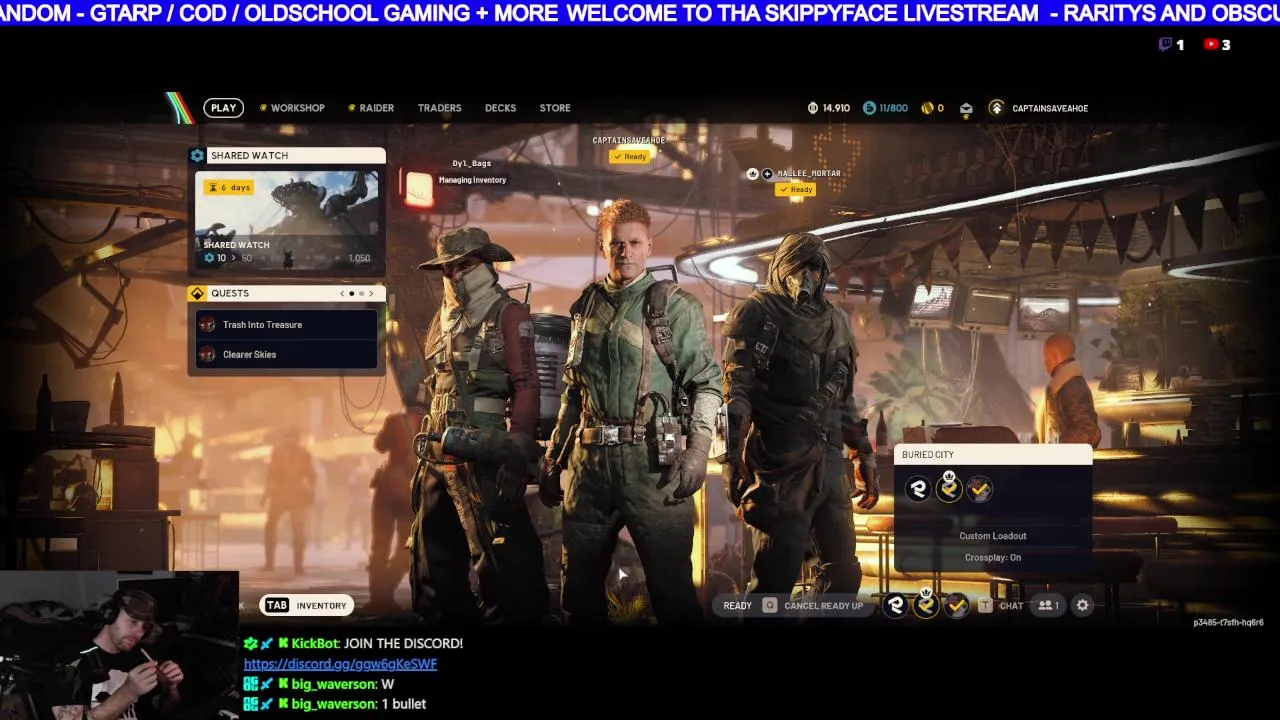Click the coin currency icon beside 14,910
Screen dimensions: 1280x720
click(813, 108)
